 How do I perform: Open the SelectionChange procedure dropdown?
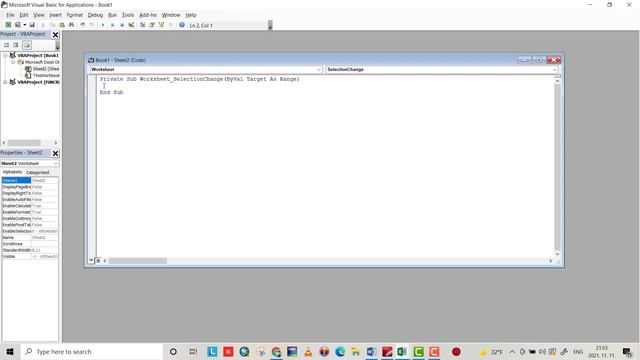point(554,70)
